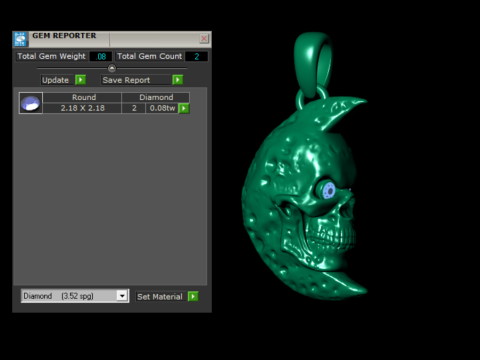Select the round gem thumbnail icon

click(31, 103)
